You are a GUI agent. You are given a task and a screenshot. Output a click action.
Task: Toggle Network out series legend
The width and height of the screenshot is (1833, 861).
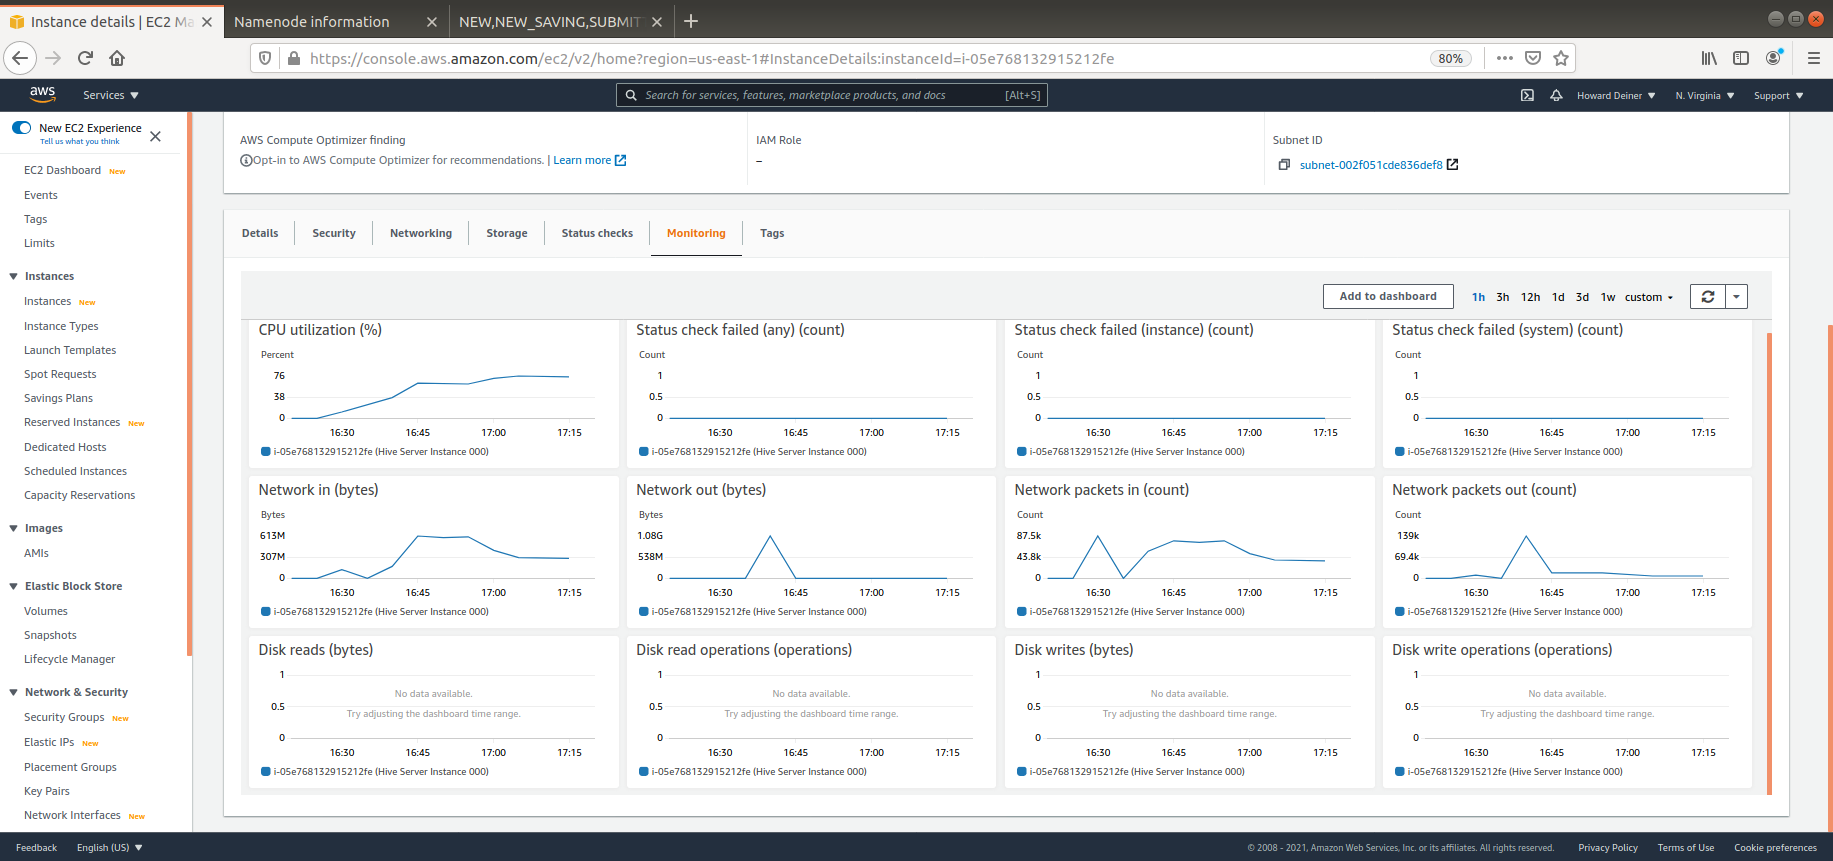click(x=753, y=612)
